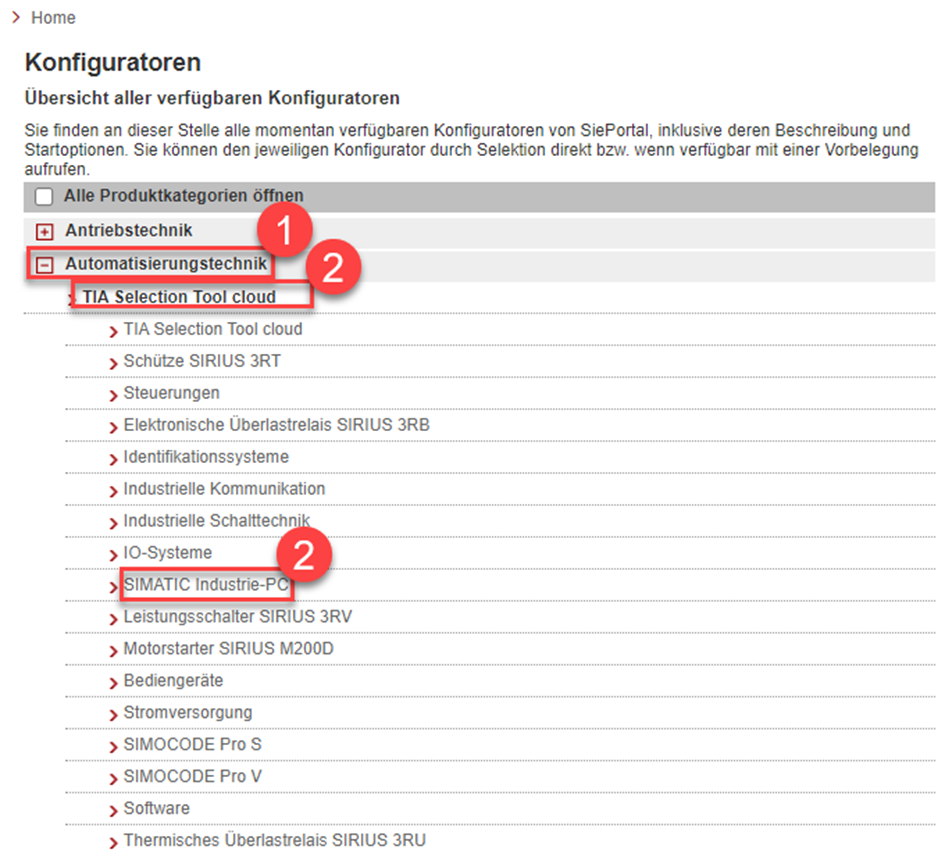Screen dimensions: 945x853
Task: Click chevron arrow before Schütze SIRIUS 3RT
Action: point(113,363)
